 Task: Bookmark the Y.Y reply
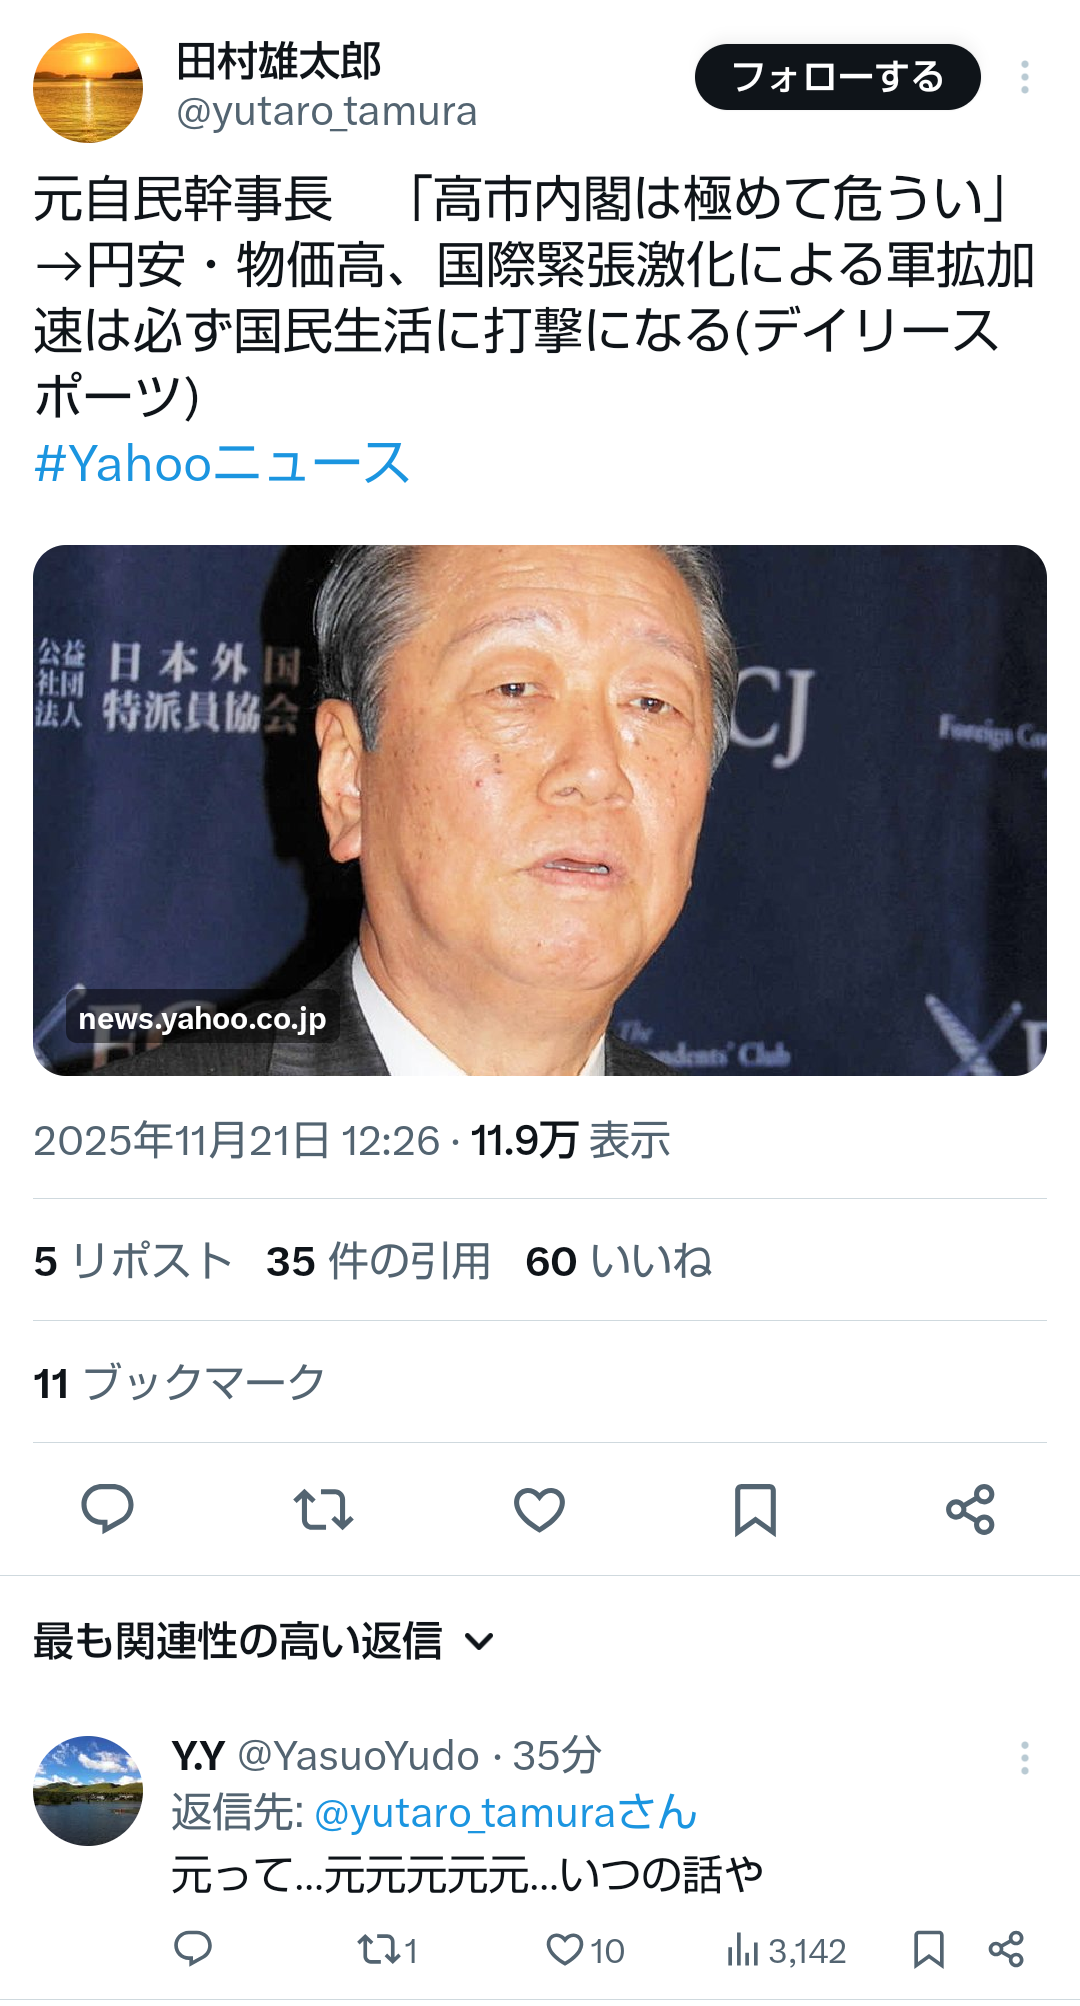pyautogui.click(x=929, y=1949)
